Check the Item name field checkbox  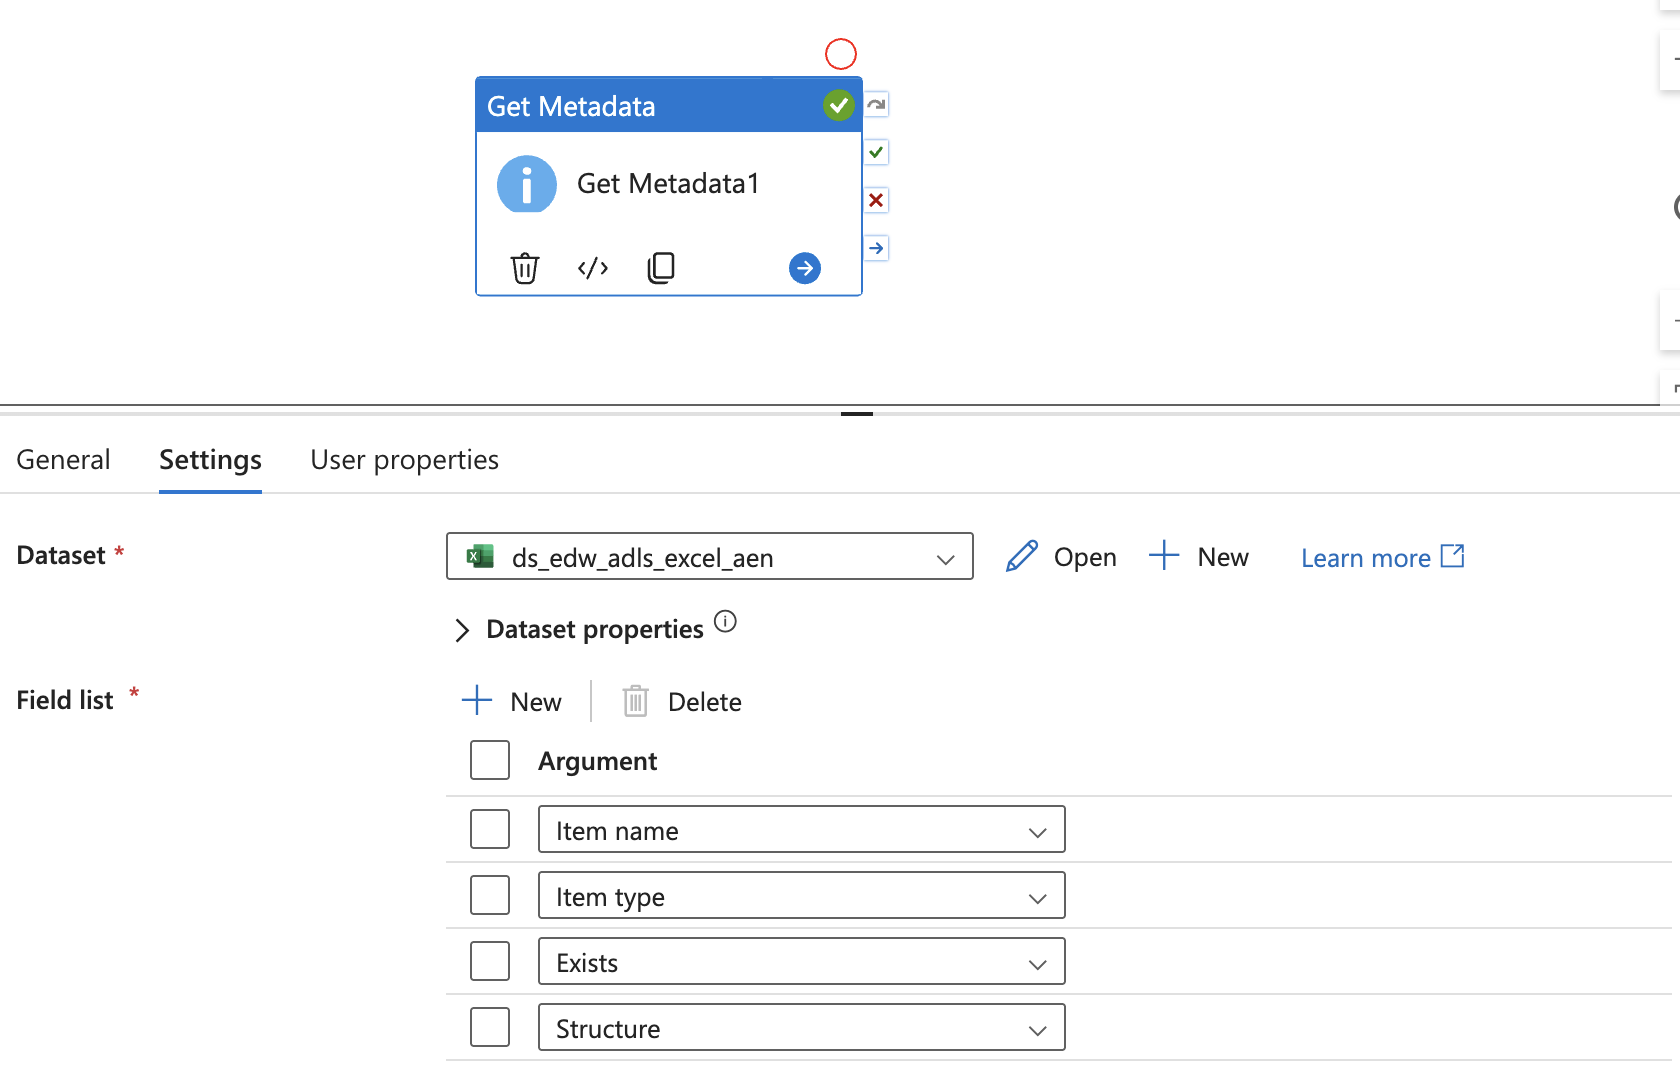pos(490,830)
